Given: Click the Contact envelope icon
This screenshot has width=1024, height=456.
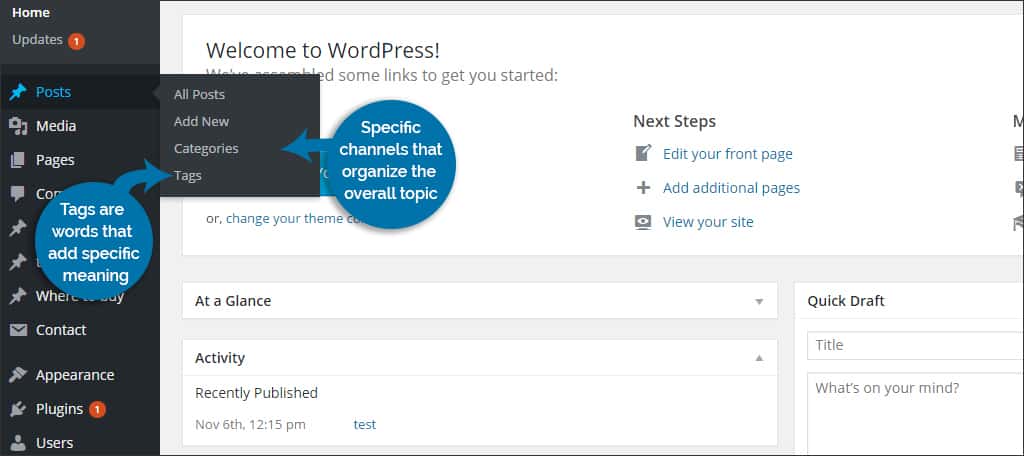Looking at the screenshot, I should point(18,330).
